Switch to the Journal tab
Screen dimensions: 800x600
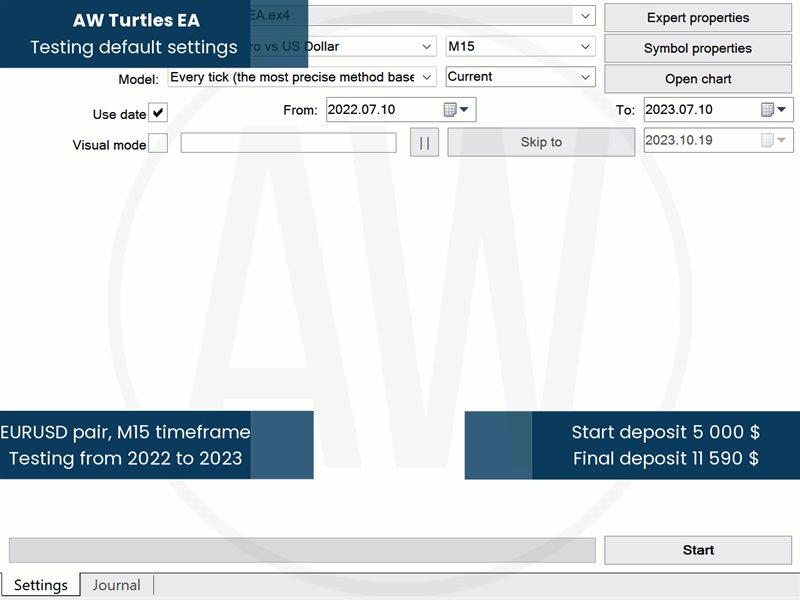click(117, 584)
